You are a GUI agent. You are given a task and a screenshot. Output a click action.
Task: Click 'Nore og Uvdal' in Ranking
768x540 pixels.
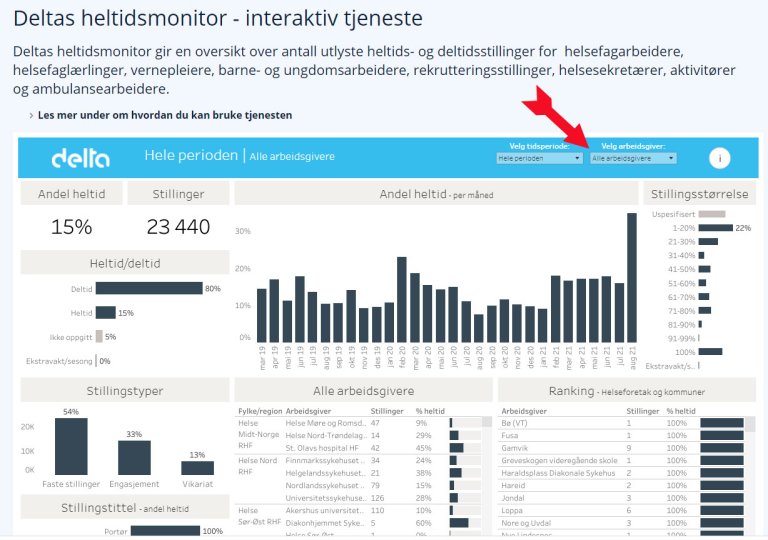(526, 523)
